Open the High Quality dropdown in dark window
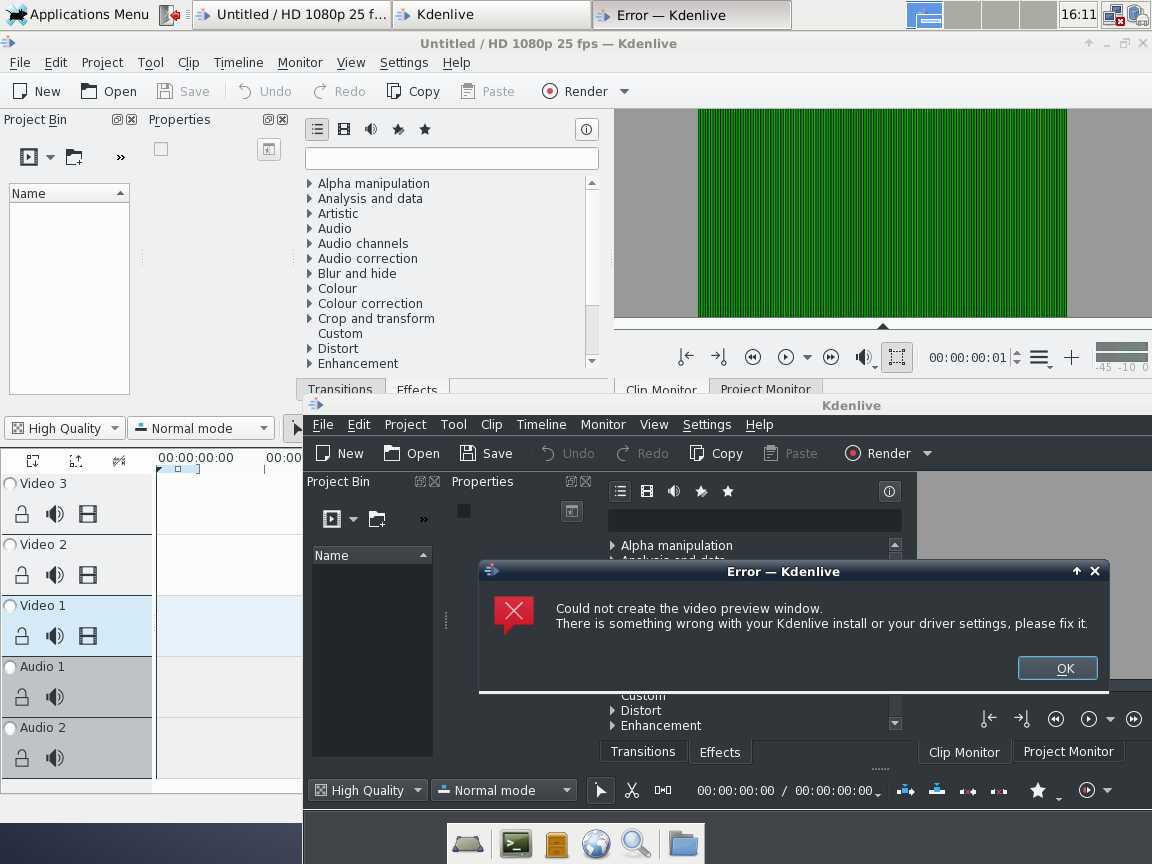The width and height of the screenshot is (1152, 864). point(367,790)
